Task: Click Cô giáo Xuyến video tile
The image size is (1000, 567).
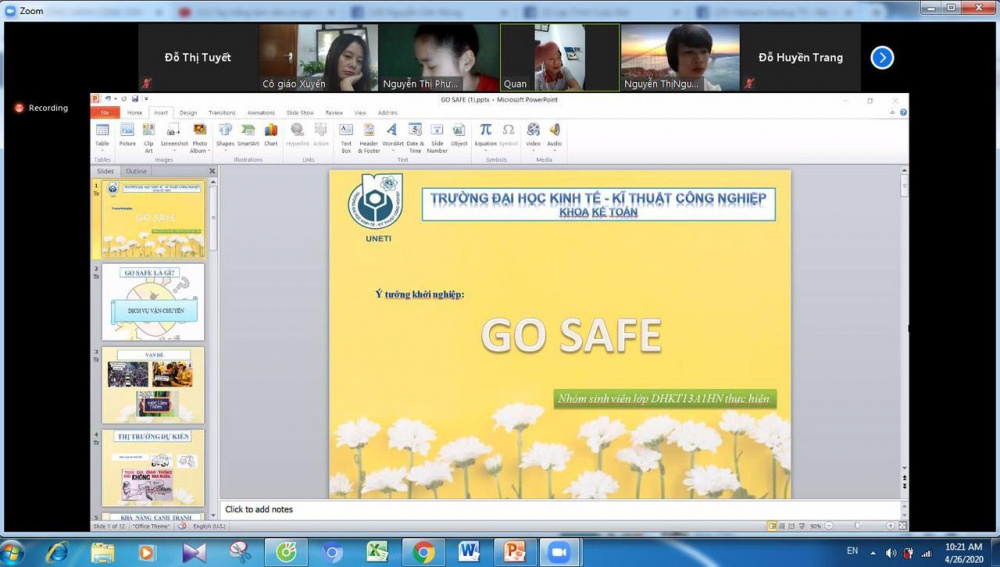Action: tap(318, 57)
